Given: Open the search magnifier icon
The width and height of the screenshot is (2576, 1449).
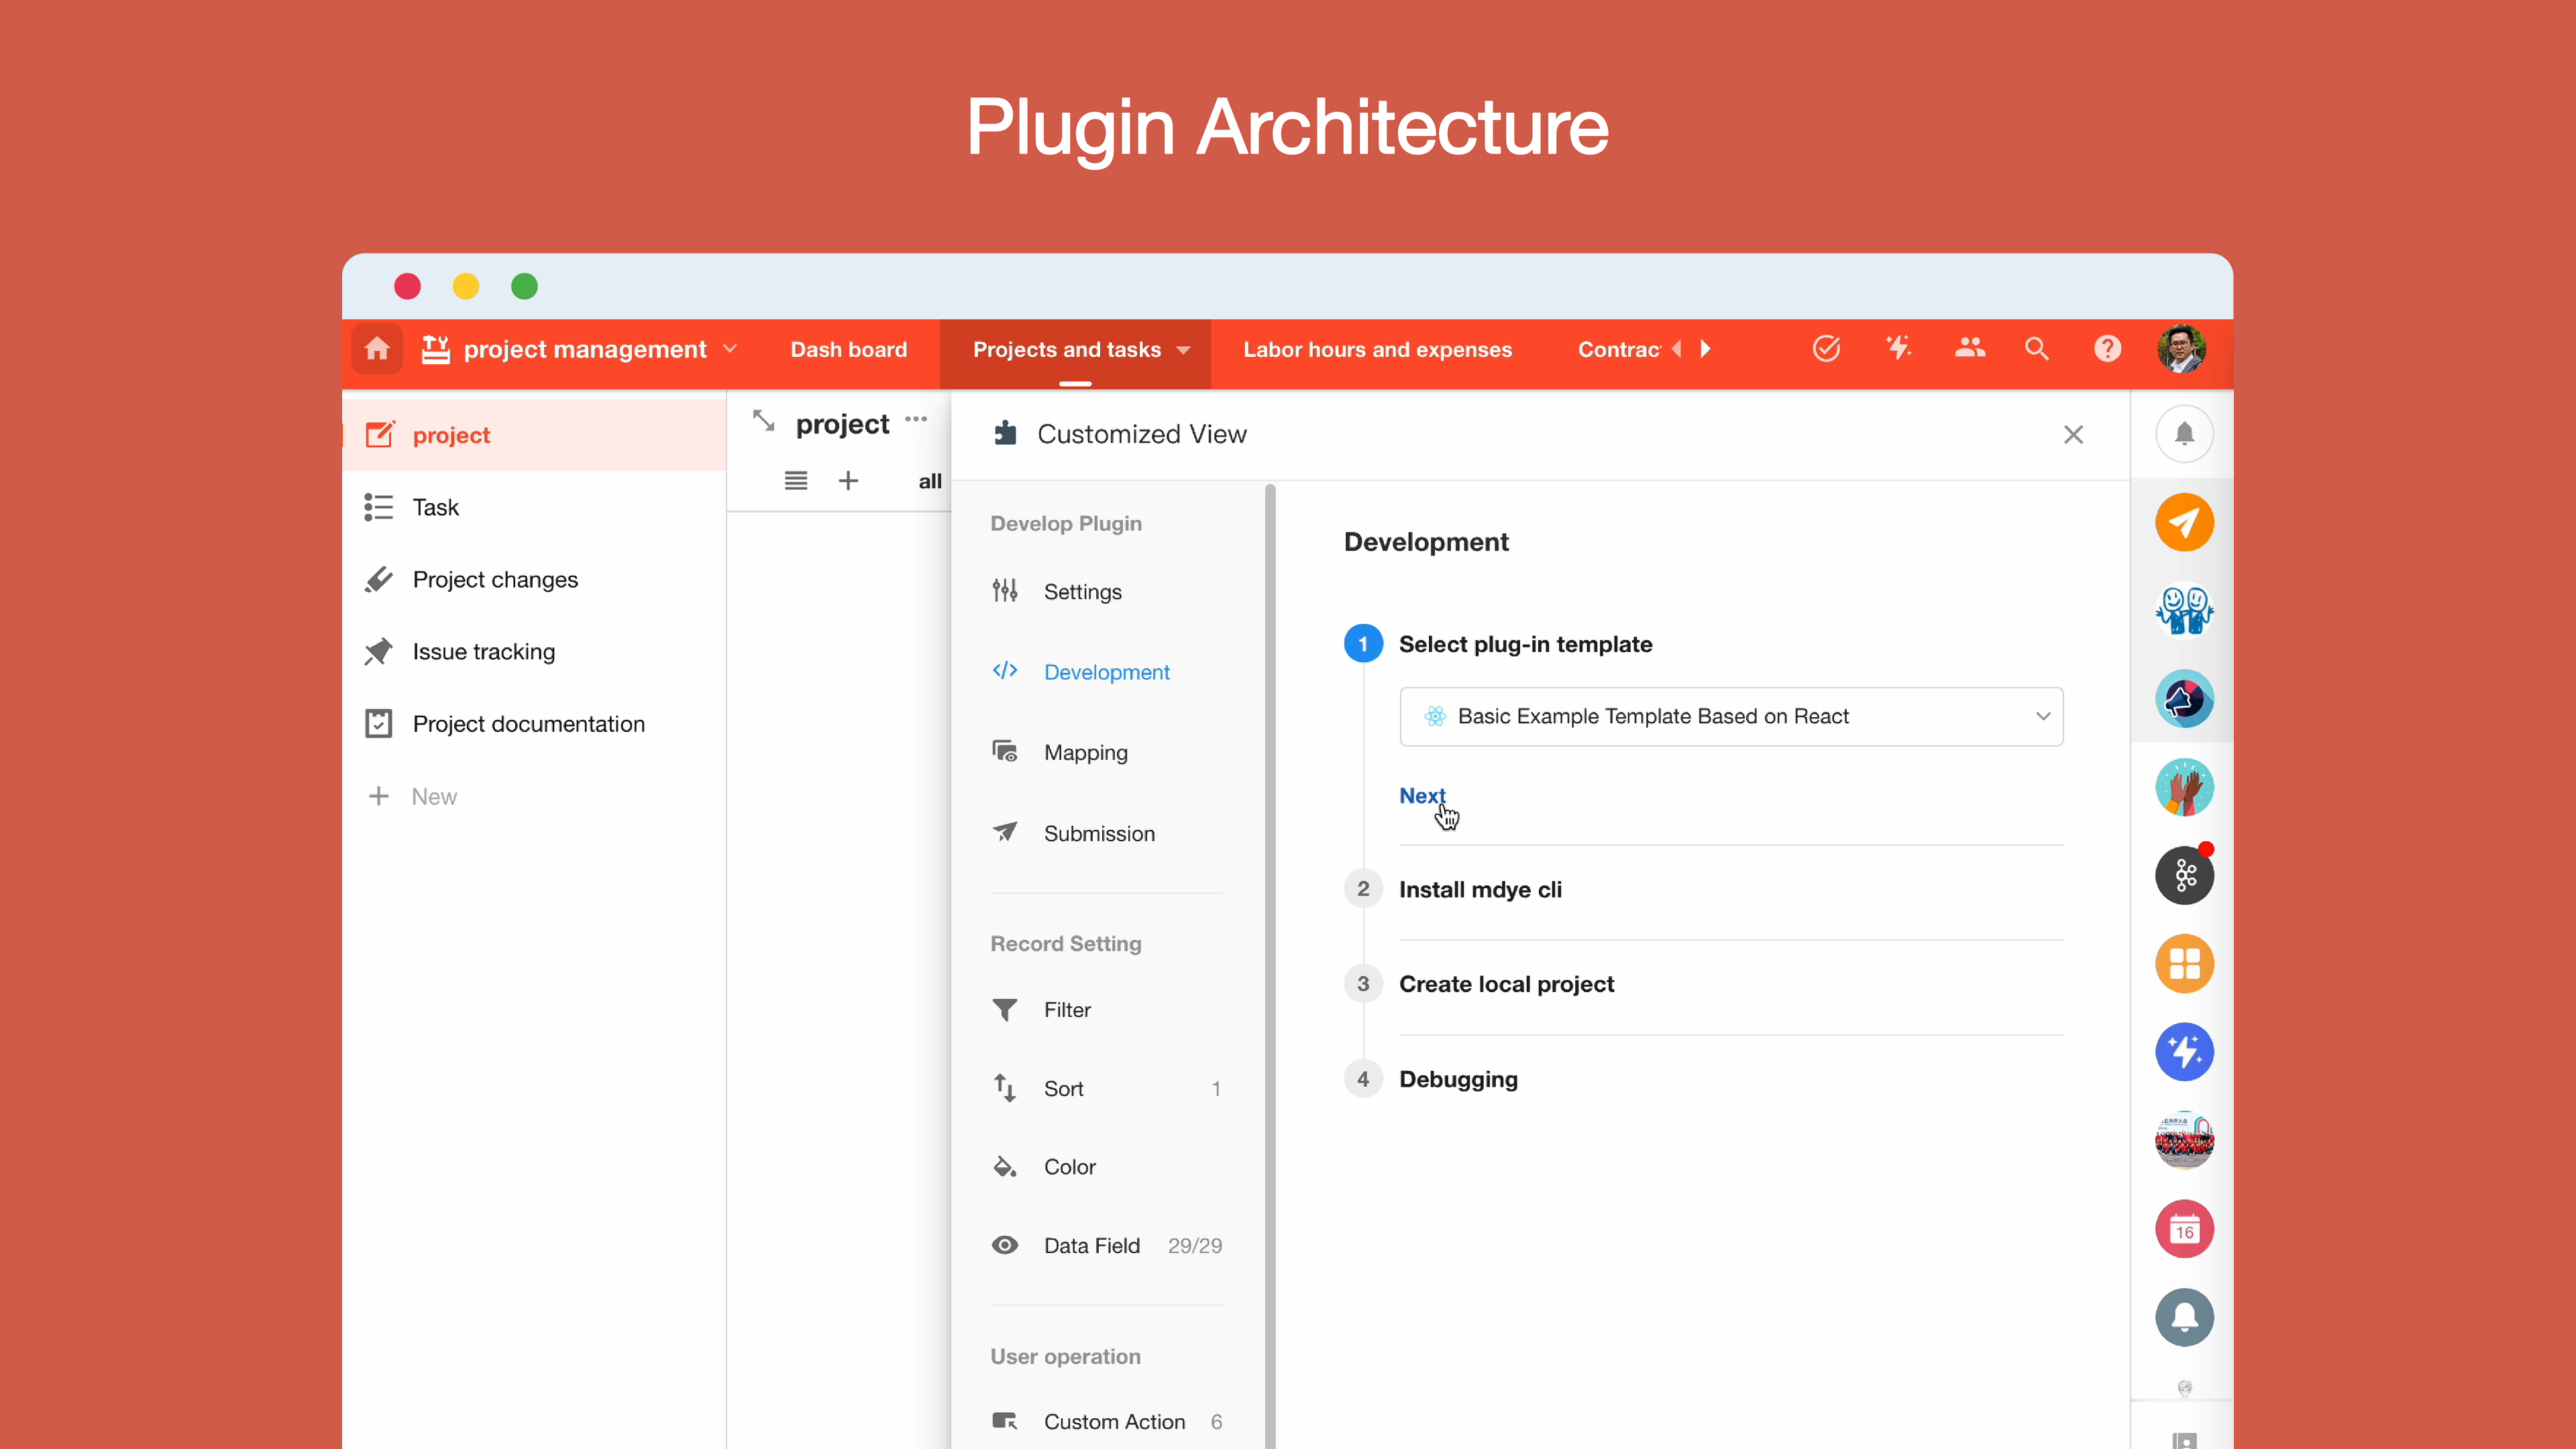Looking at the screenshot, I should pyautogui.click(x=2036, y=349).
